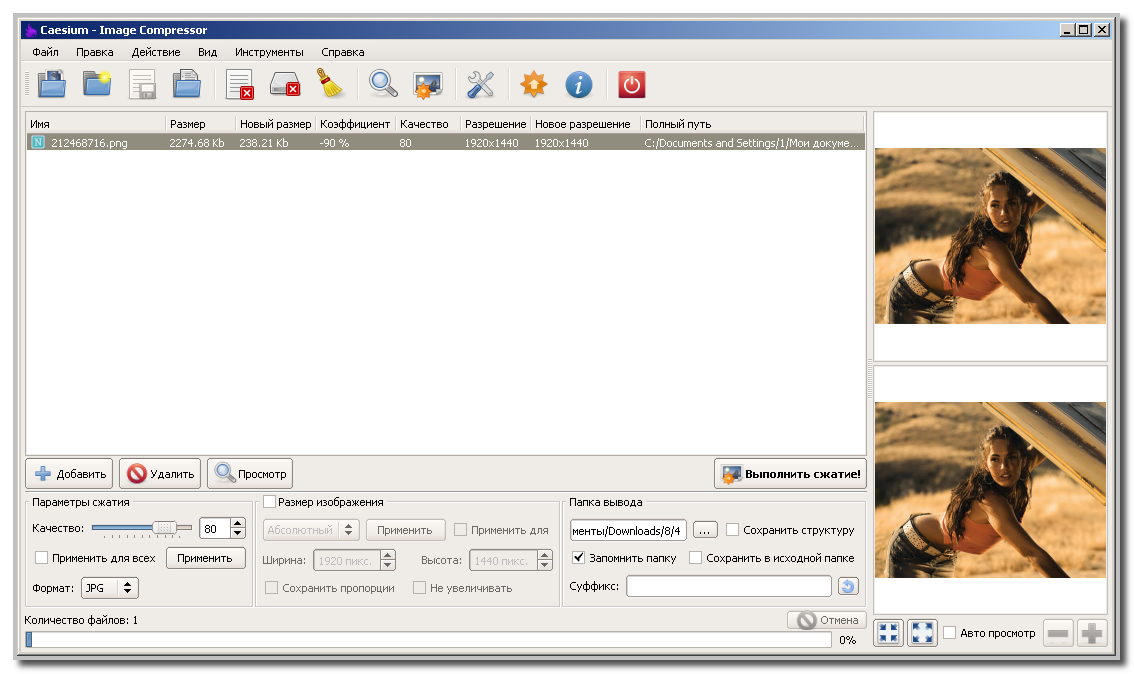Click the Delete file from disk toolbar icon
Viewport: 1134px width, 674px height.
[285, 84]
